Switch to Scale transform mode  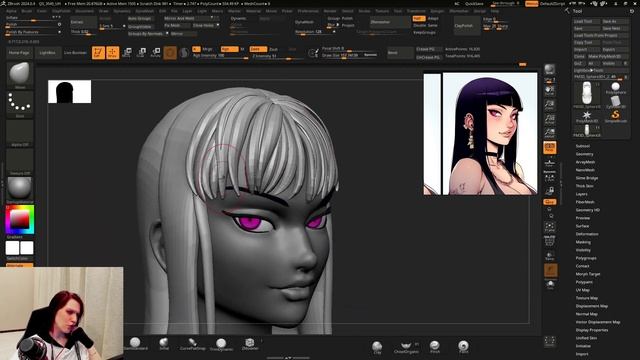tap(141, 53)
